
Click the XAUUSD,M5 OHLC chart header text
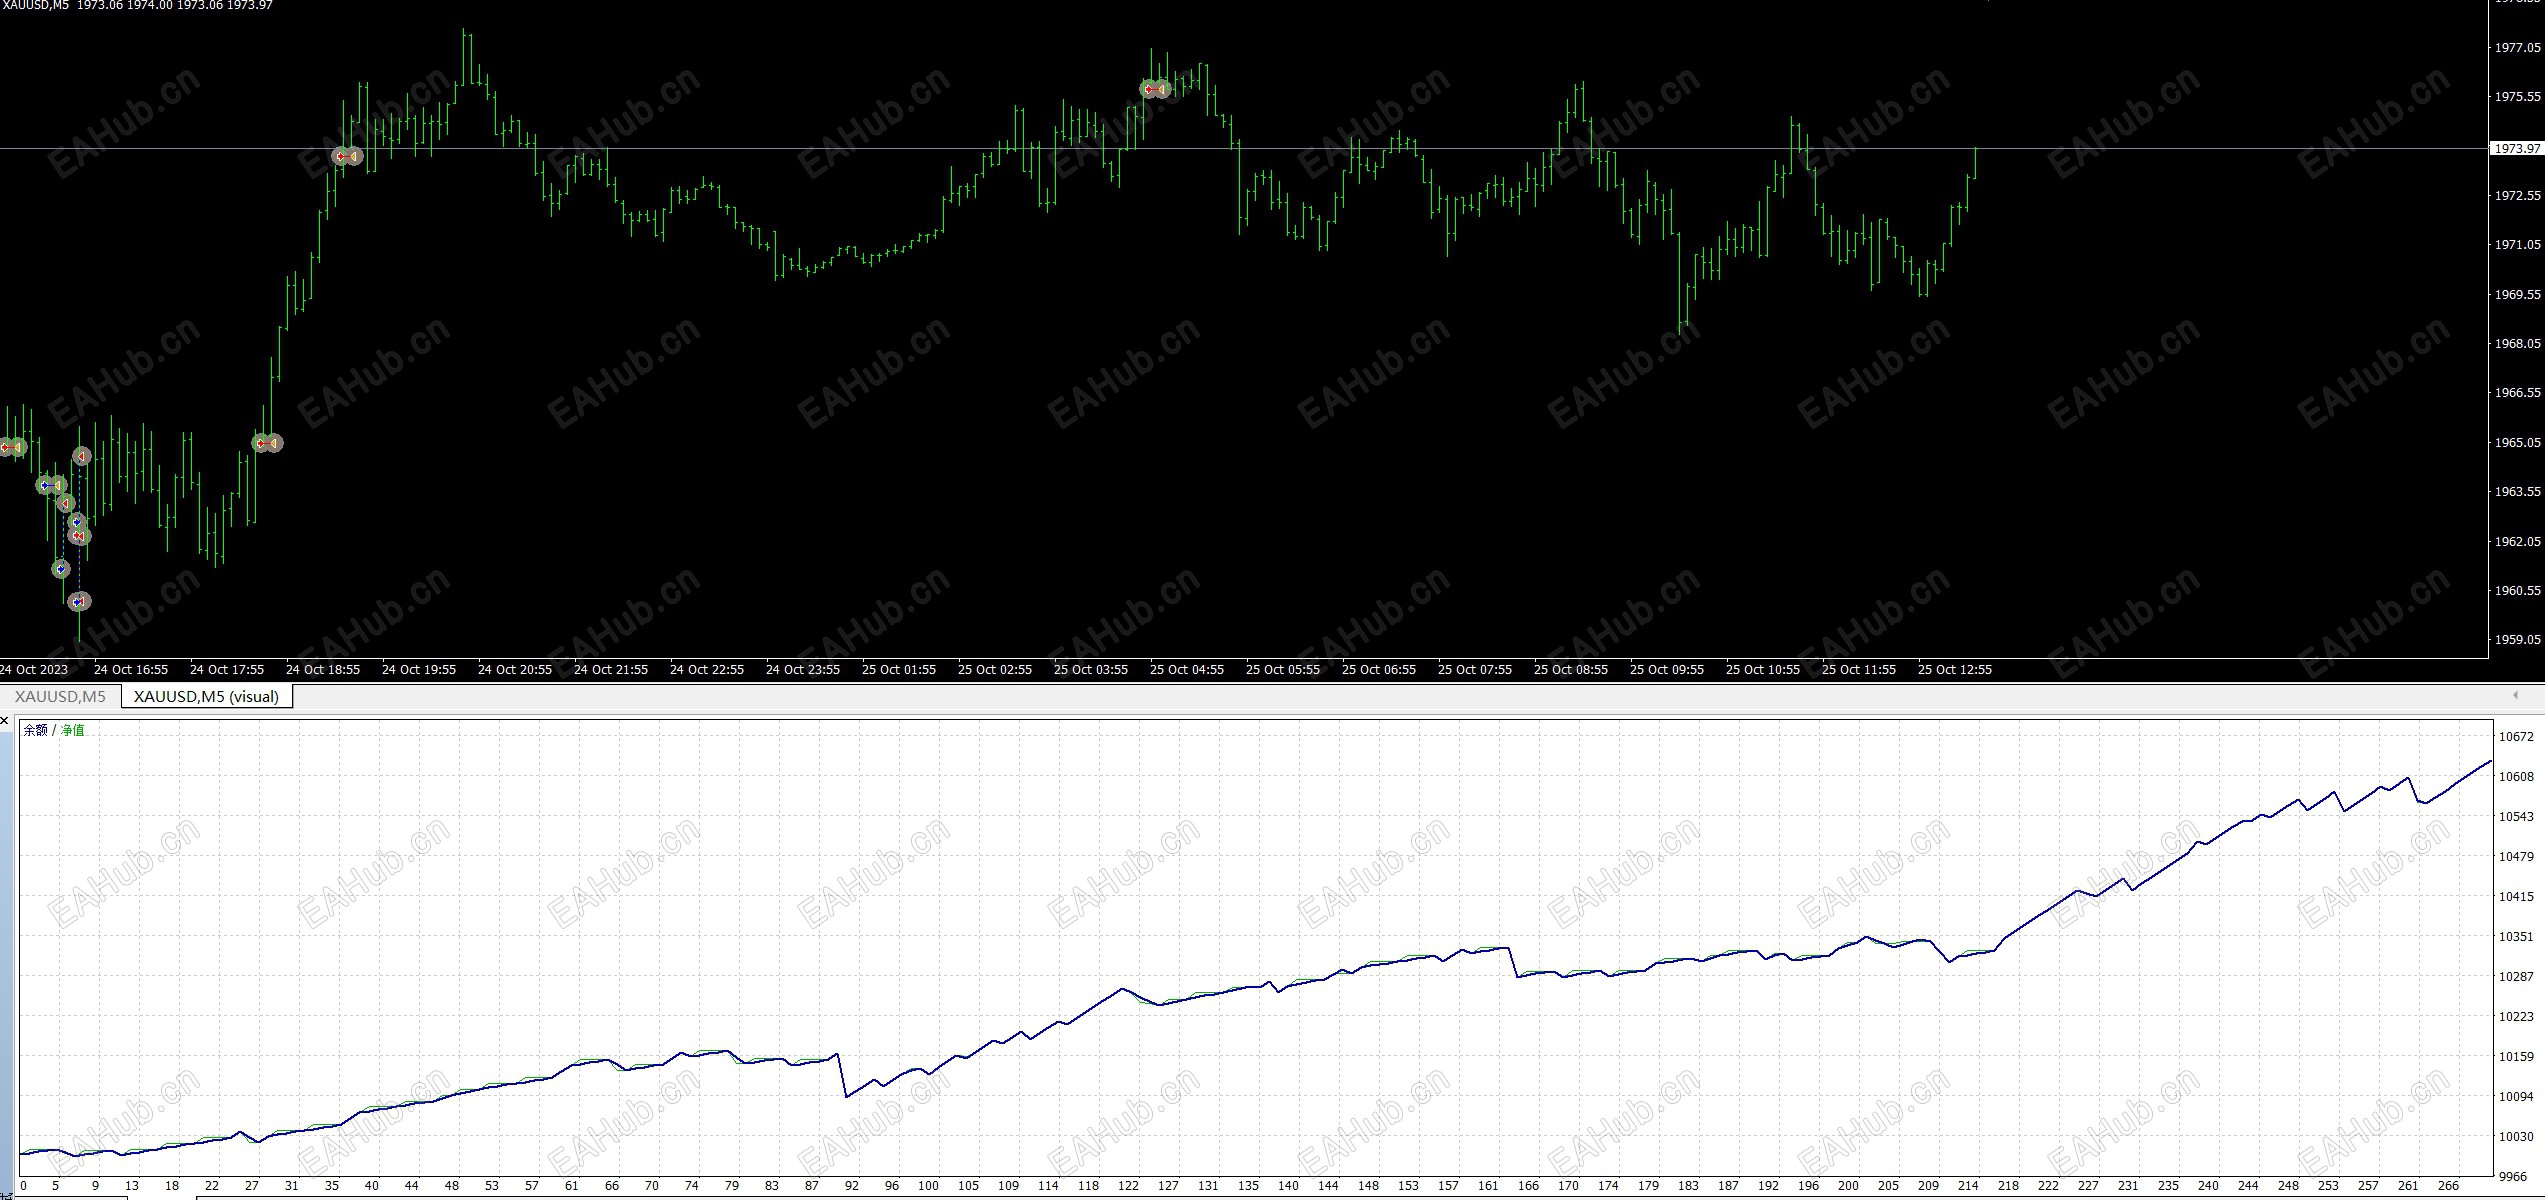point(137,6)
